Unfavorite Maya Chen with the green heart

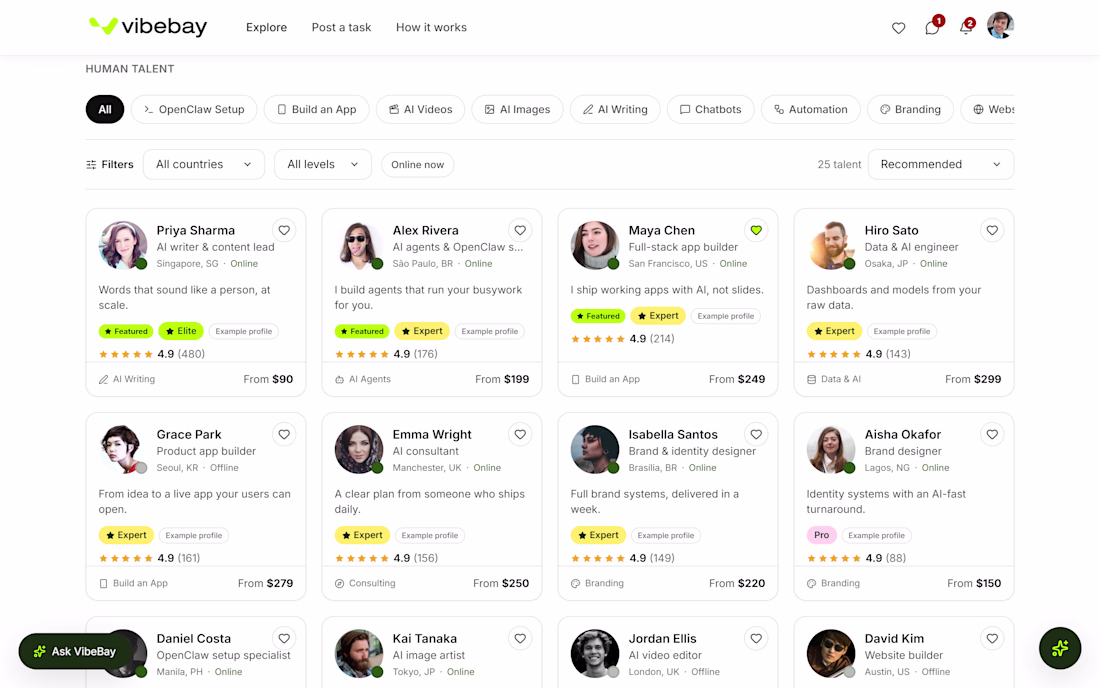756,230
